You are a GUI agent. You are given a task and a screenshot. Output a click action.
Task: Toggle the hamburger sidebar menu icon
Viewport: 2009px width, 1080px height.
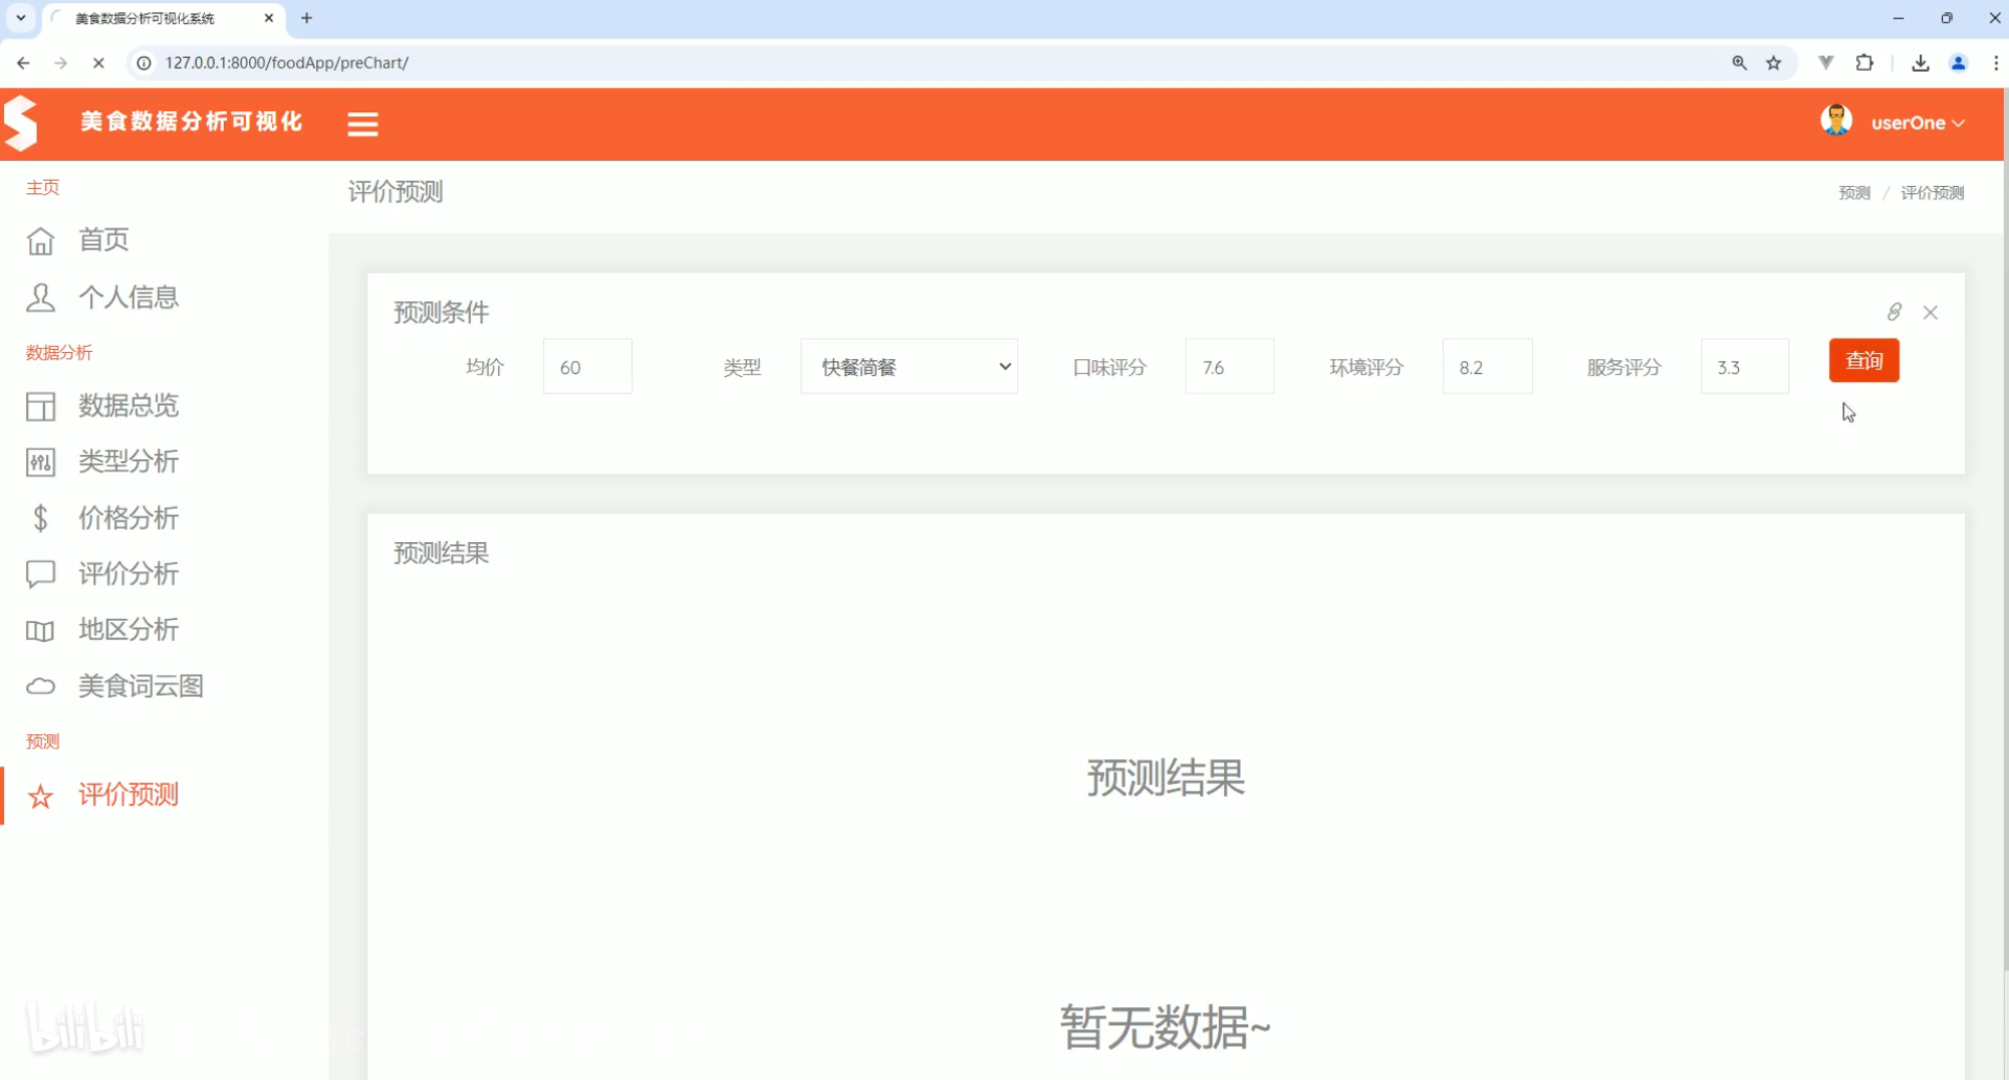point(362,124)
